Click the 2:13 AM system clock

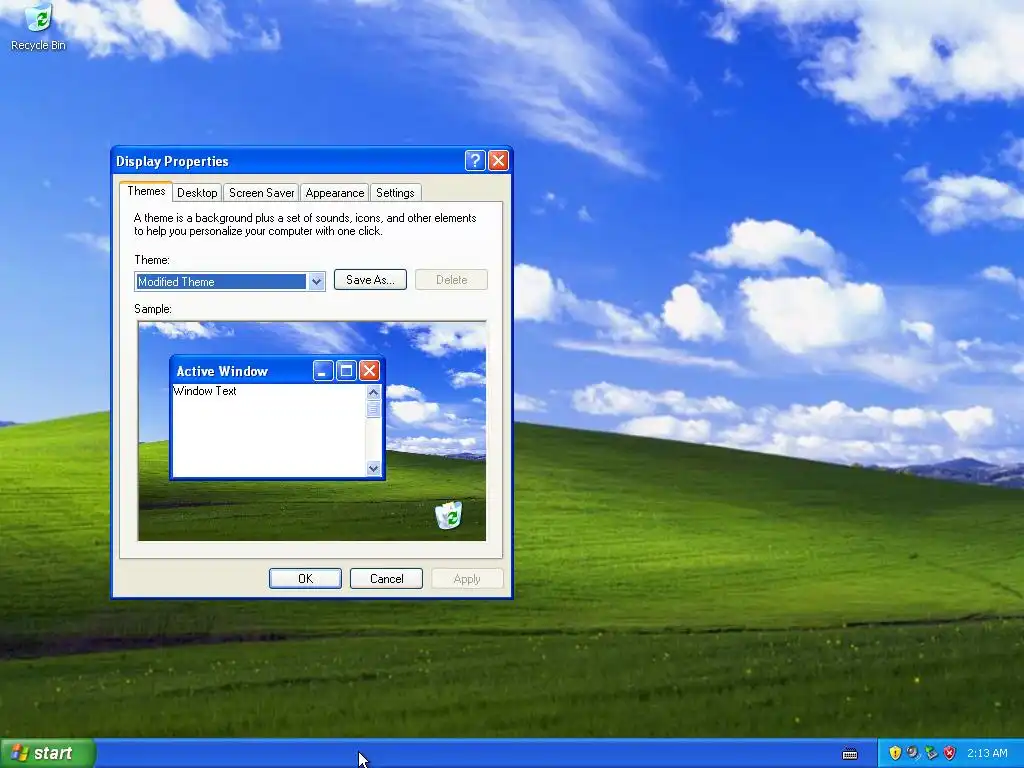coord(987,753)
